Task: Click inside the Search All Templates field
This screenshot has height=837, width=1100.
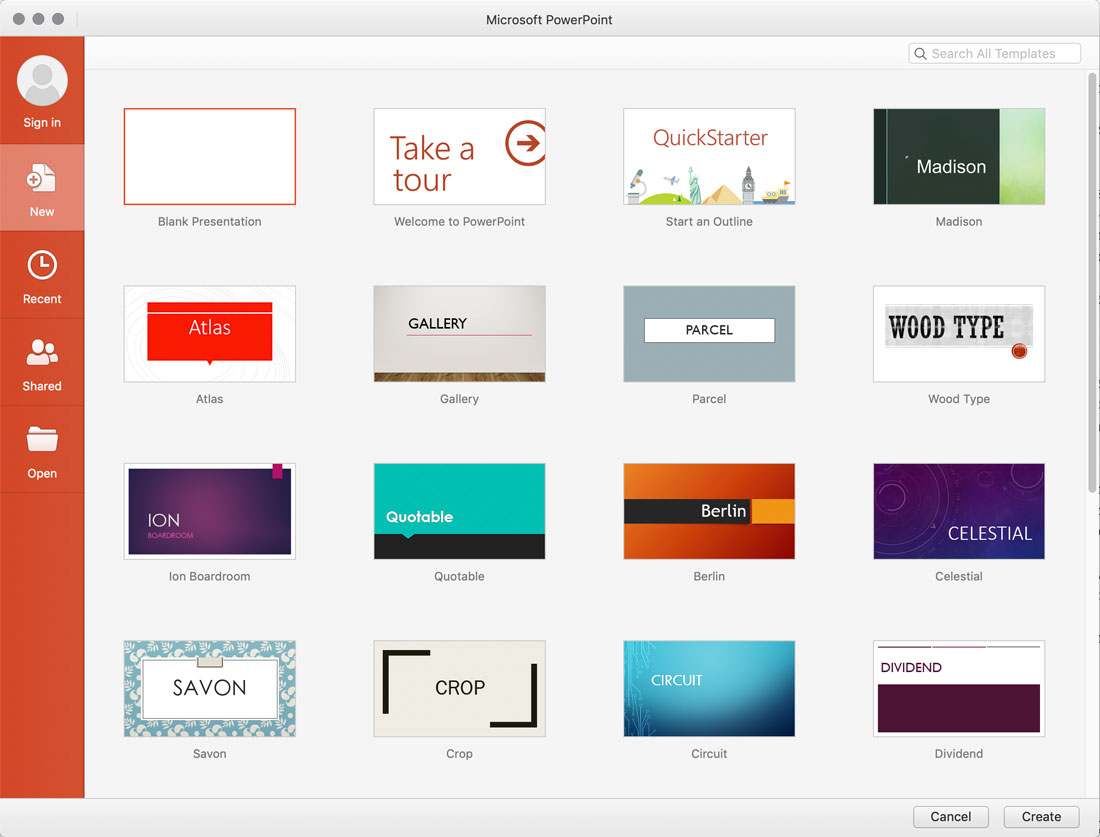Action: [x=1000, y=53]
